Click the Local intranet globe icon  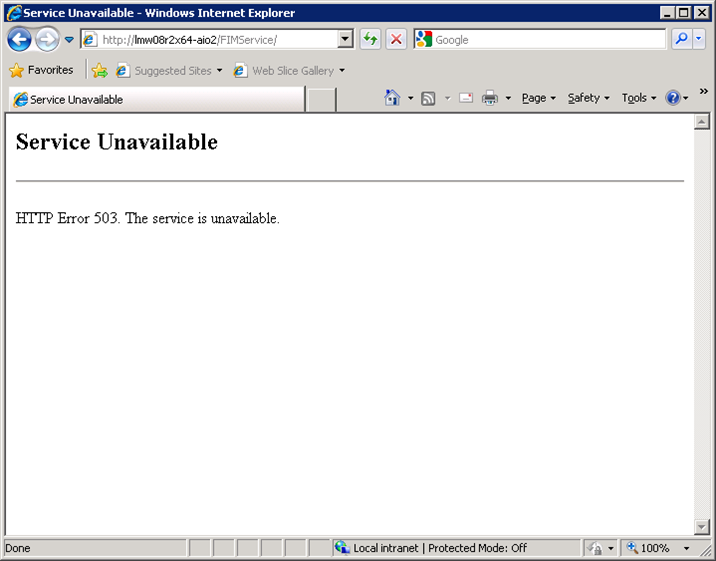[342, 547]
